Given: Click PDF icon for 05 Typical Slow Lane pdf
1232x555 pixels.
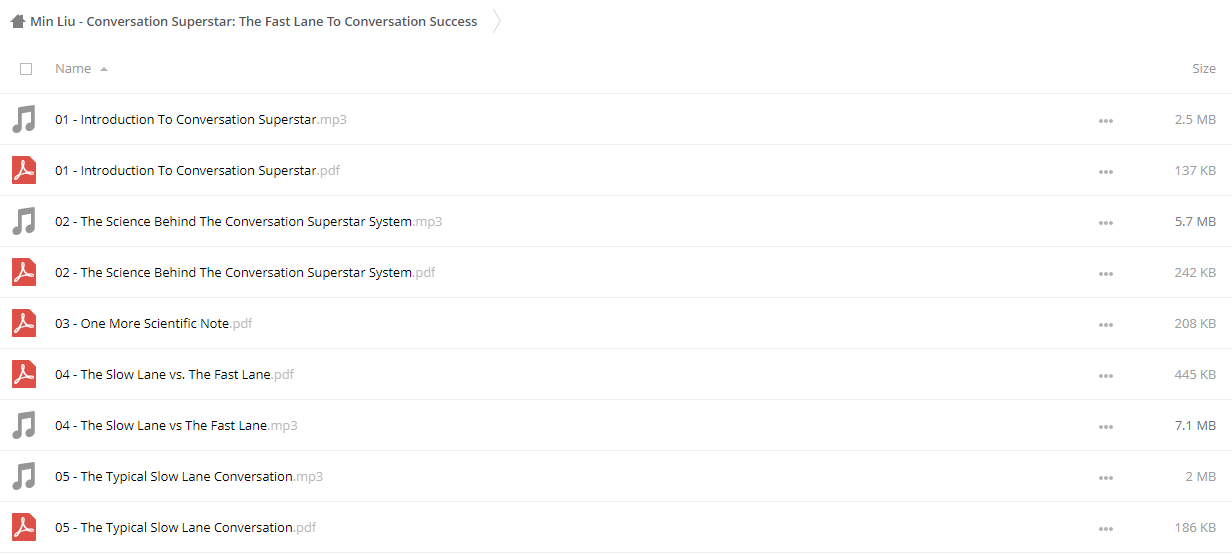Looking at the screenshot, I should point(24,528).
